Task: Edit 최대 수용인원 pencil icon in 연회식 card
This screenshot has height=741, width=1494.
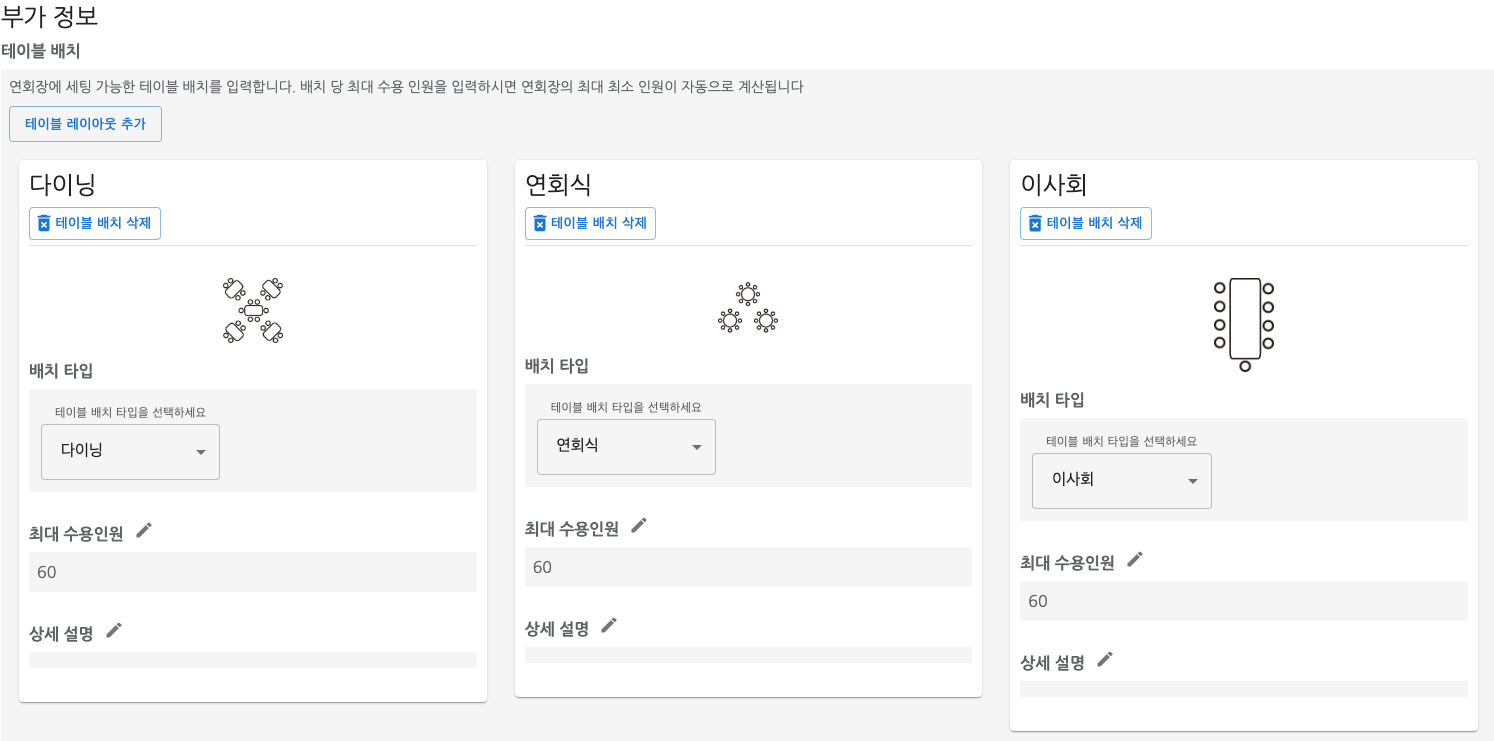Action: (x=639, y=526)
